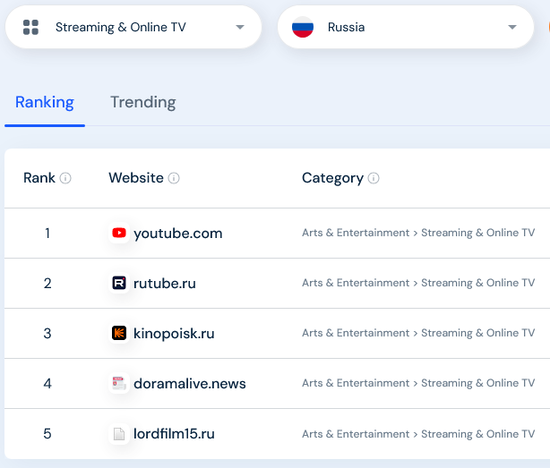The width and height of the screenshot is (550, 468).
Task: Click the Website column header
Action: pos(136,178)
